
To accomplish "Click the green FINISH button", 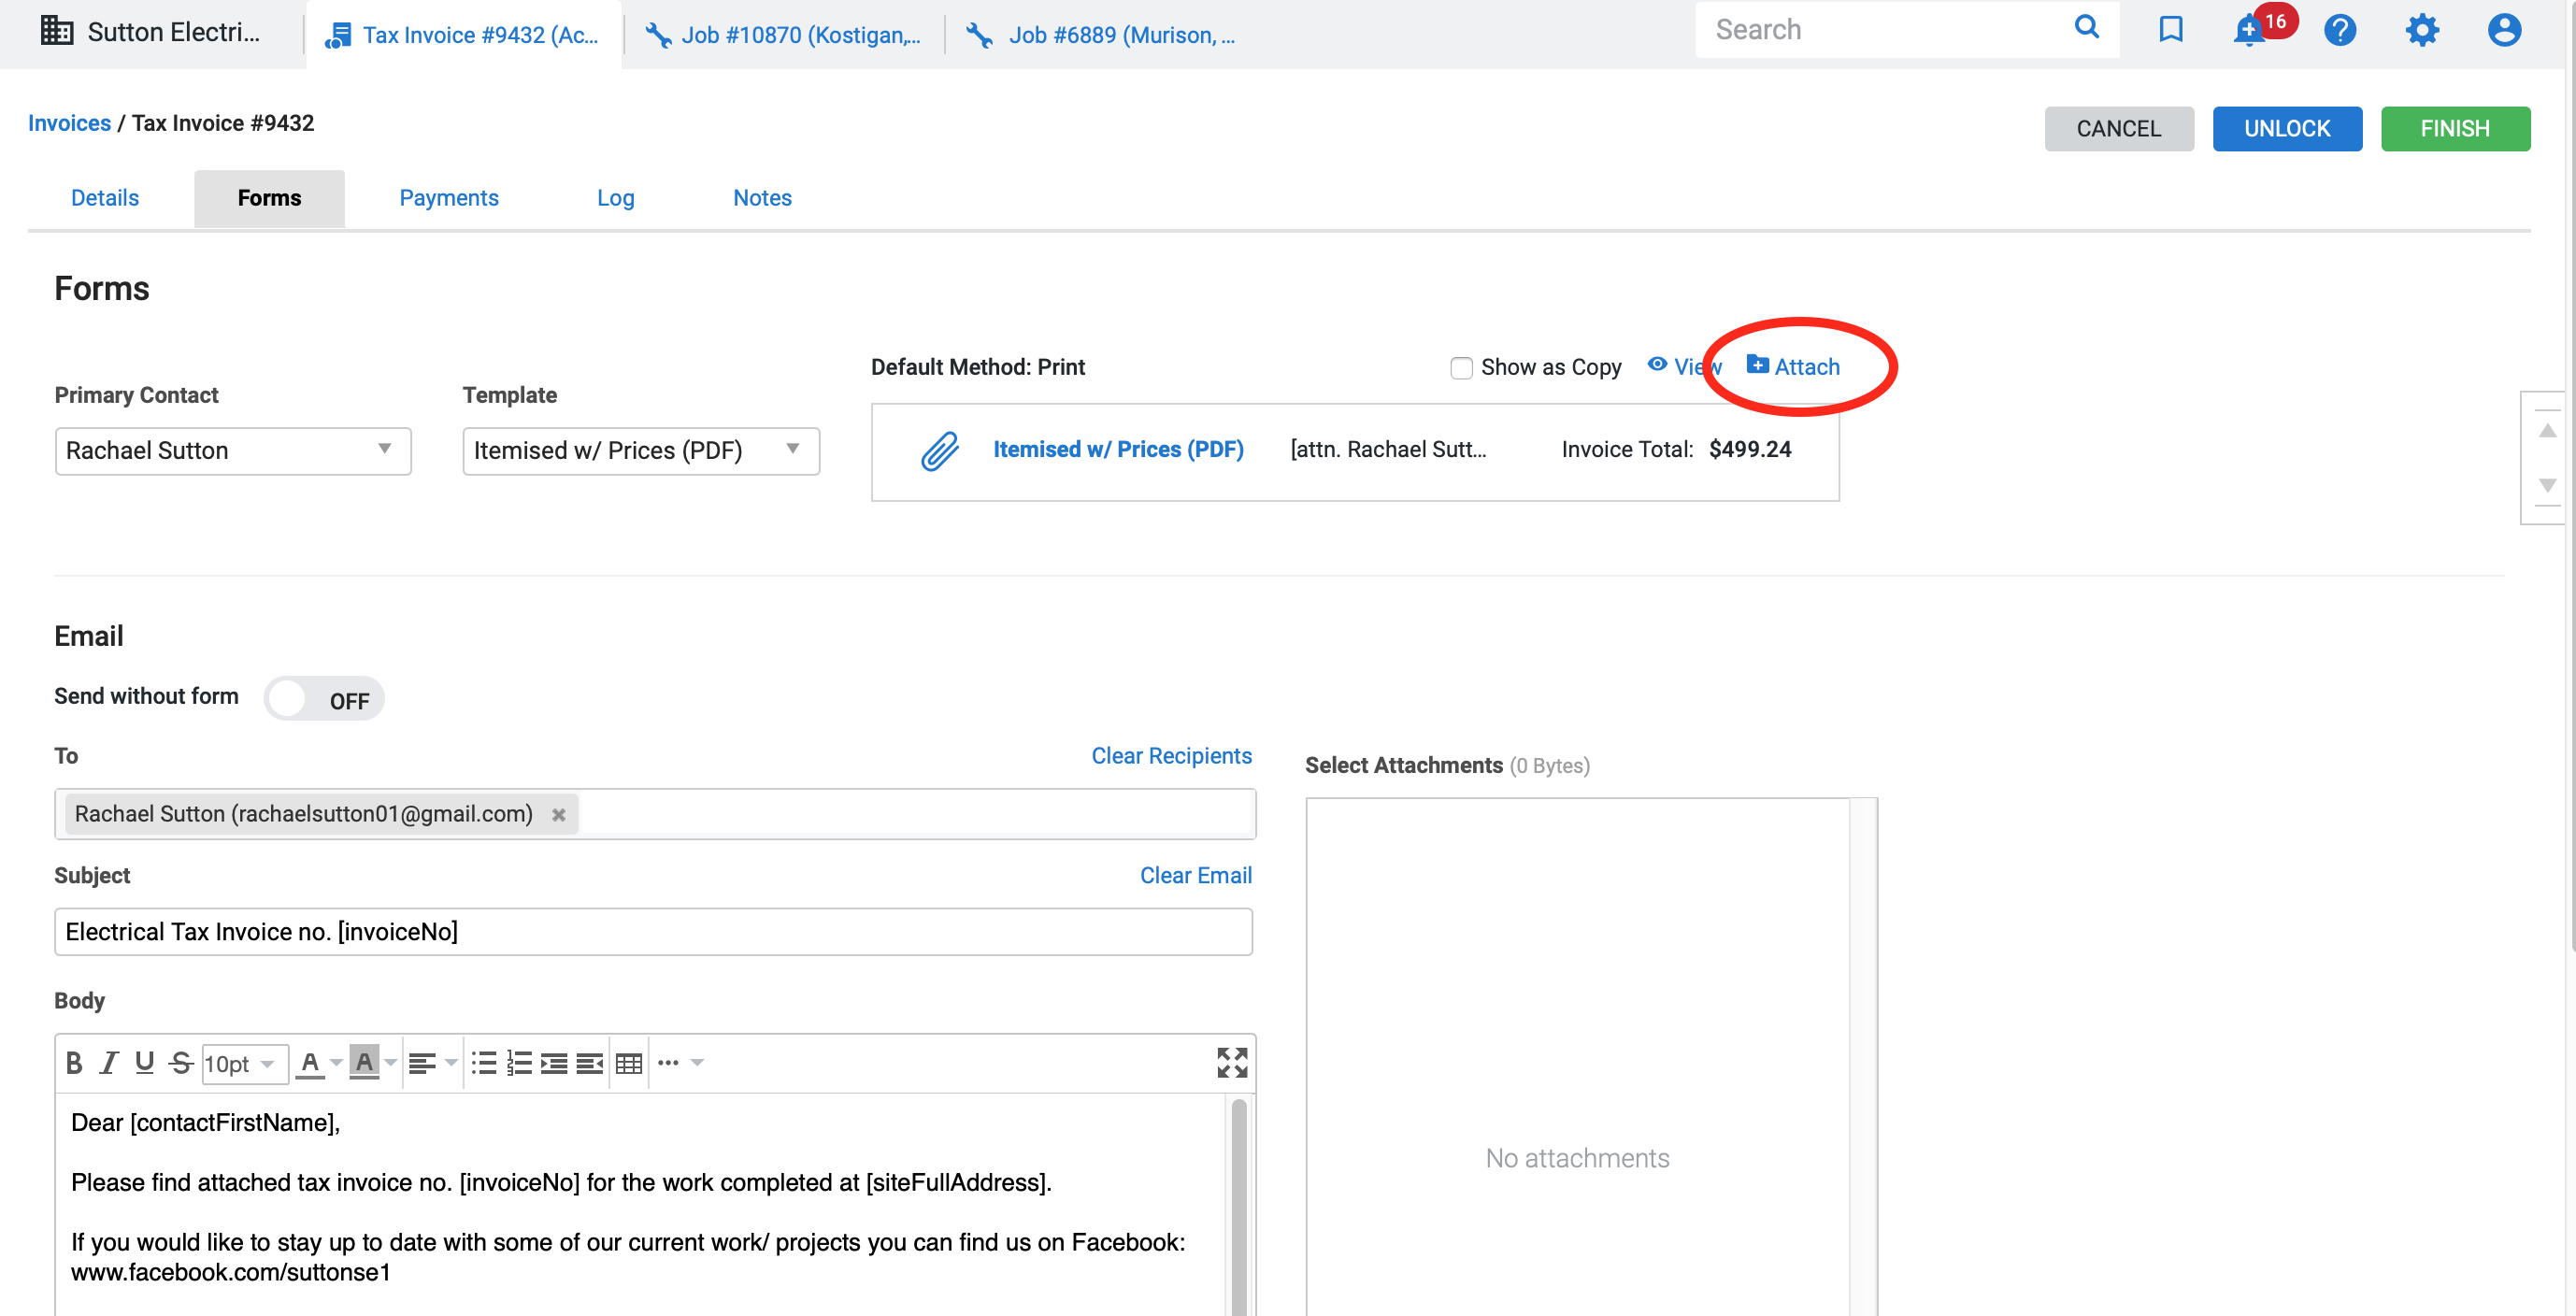I will click(2454, 129).
